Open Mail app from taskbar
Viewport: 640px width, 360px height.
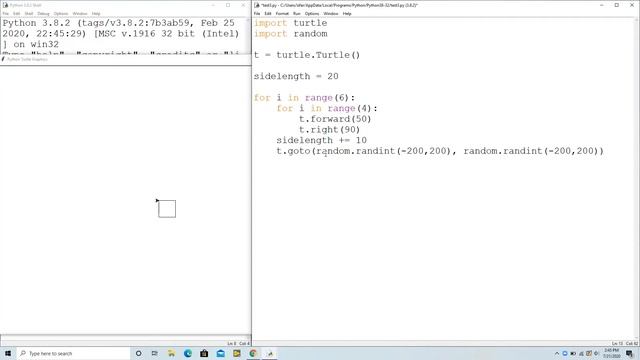[x=220, y=353]
